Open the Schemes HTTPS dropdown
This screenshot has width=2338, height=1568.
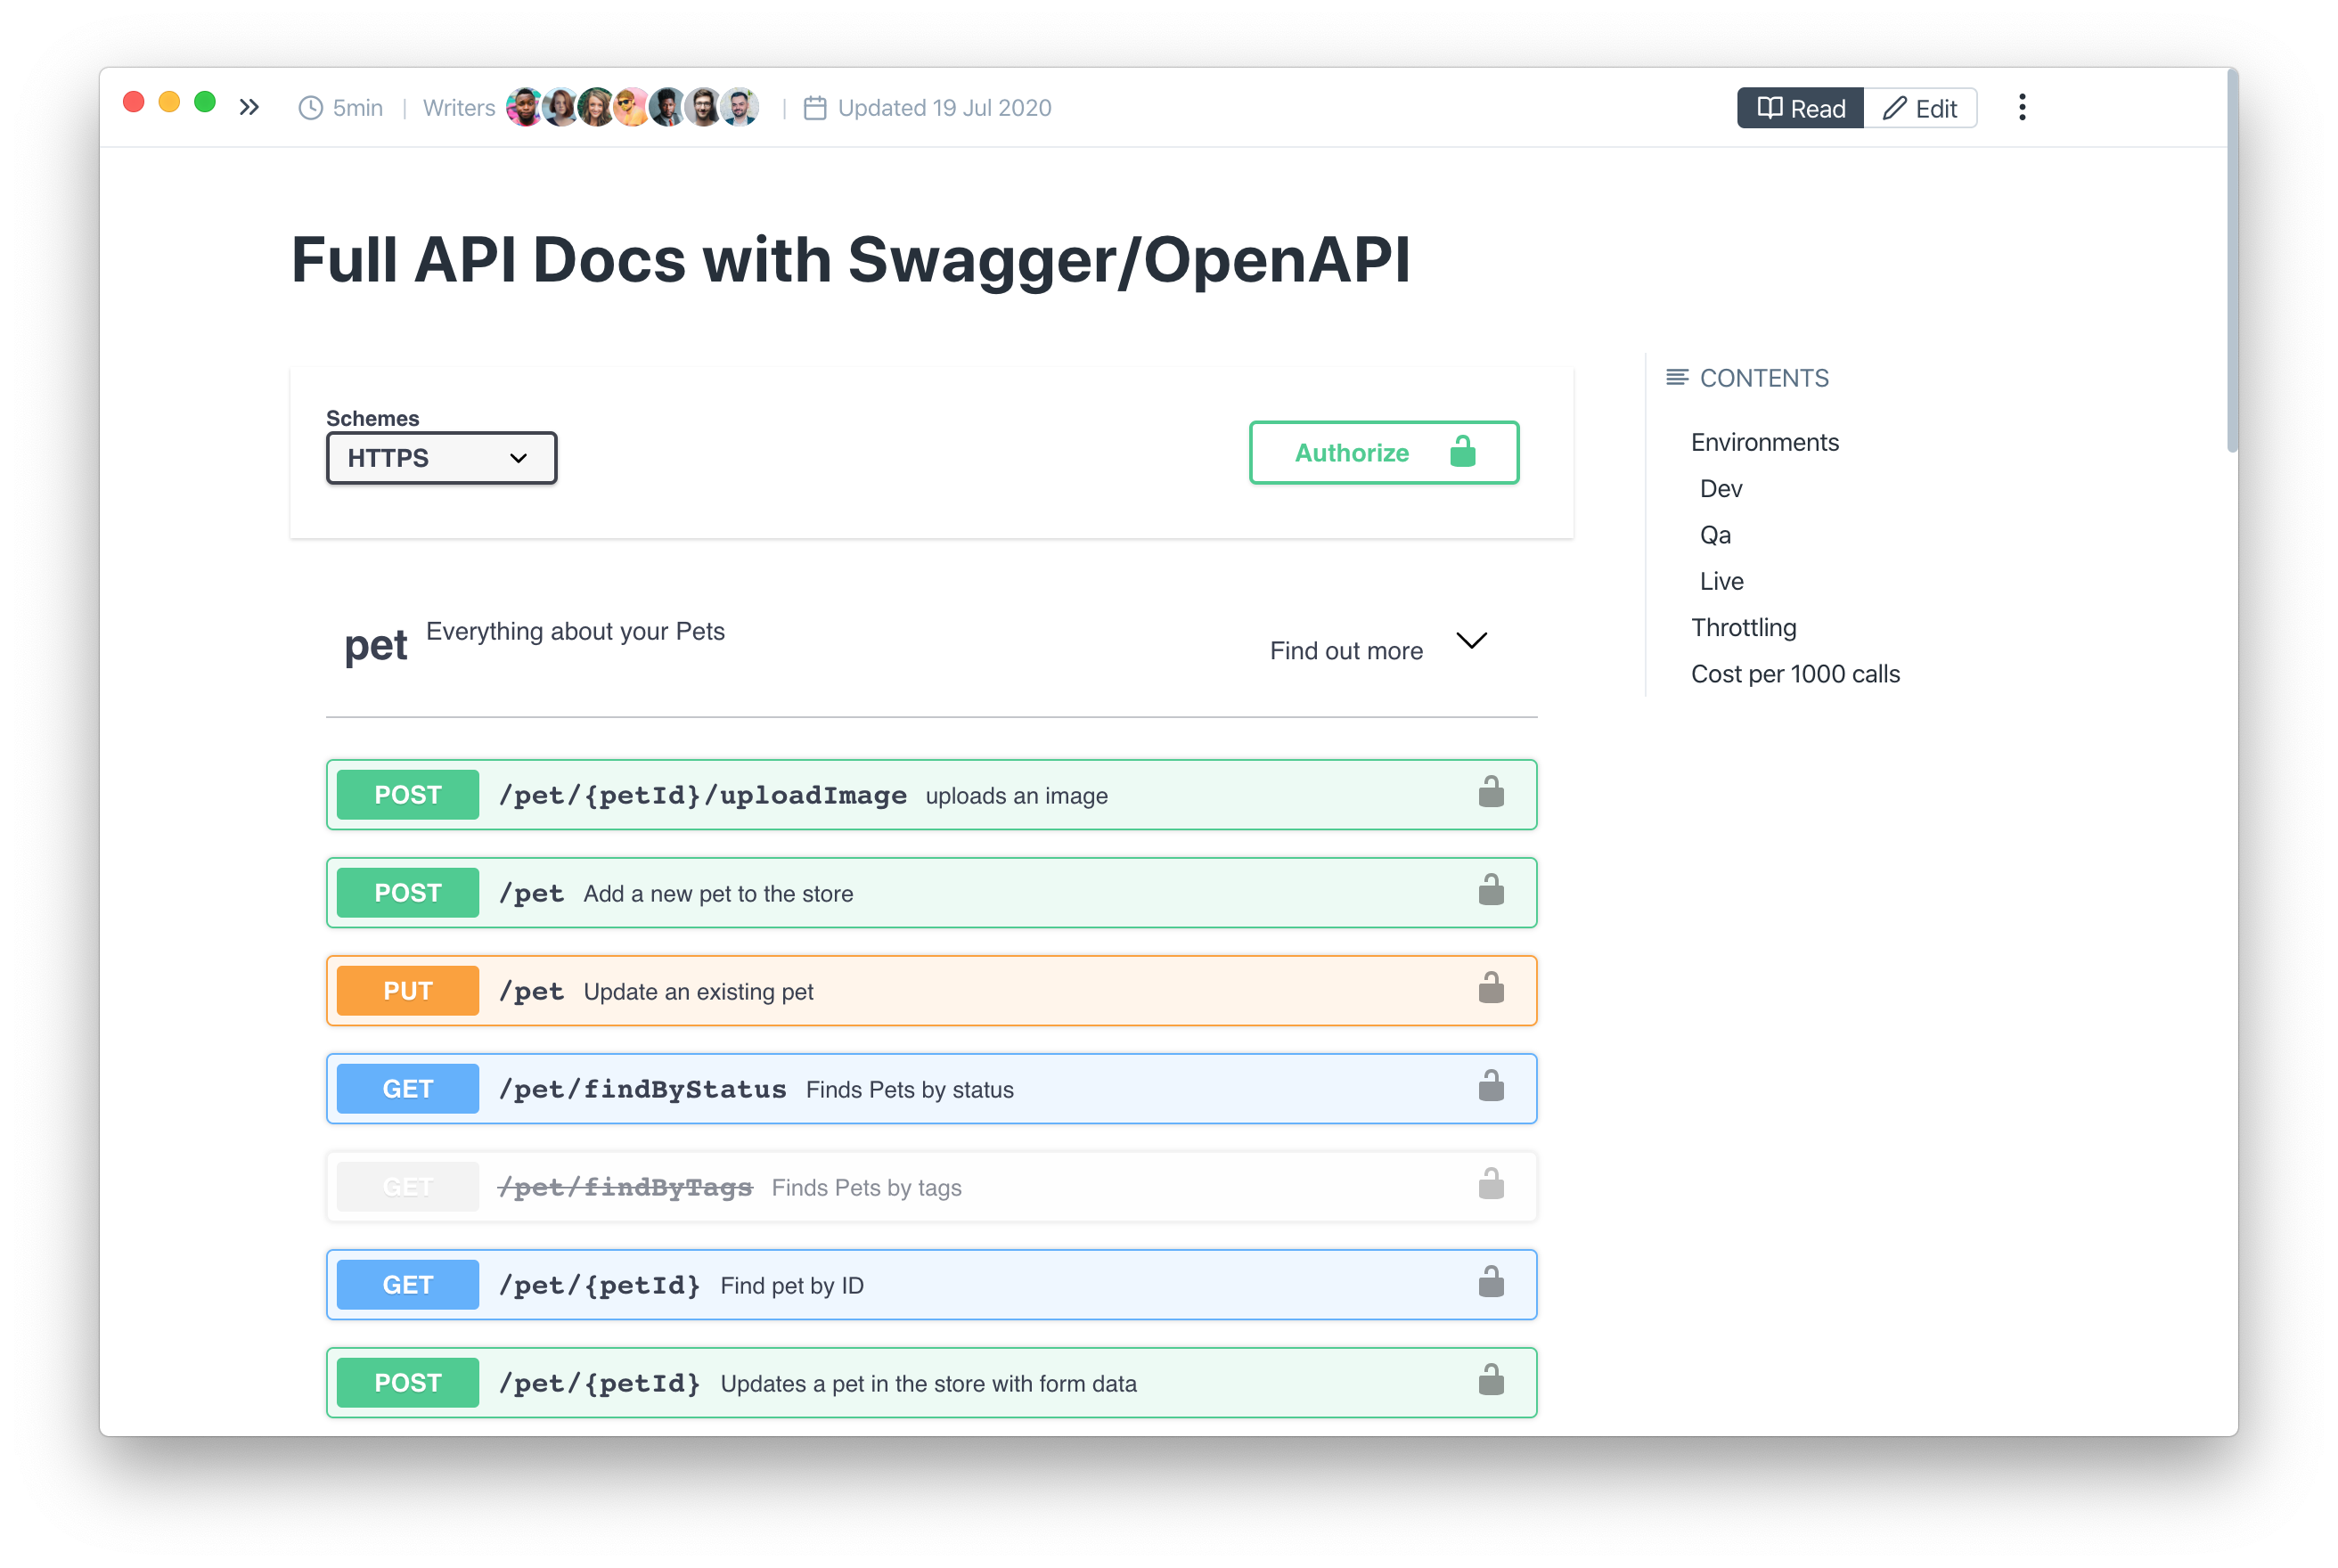441,458
